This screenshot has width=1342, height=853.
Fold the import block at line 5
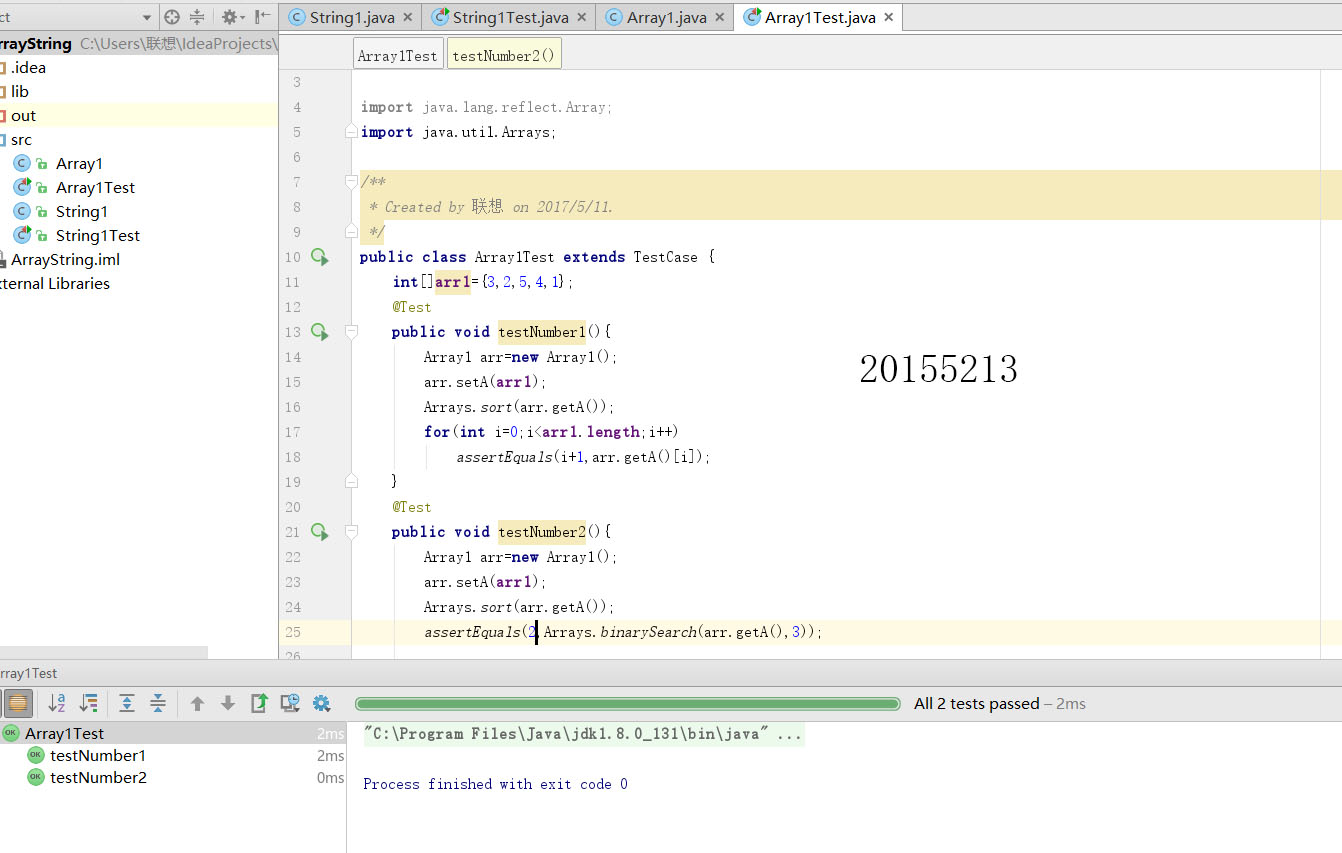coord(351,132)
